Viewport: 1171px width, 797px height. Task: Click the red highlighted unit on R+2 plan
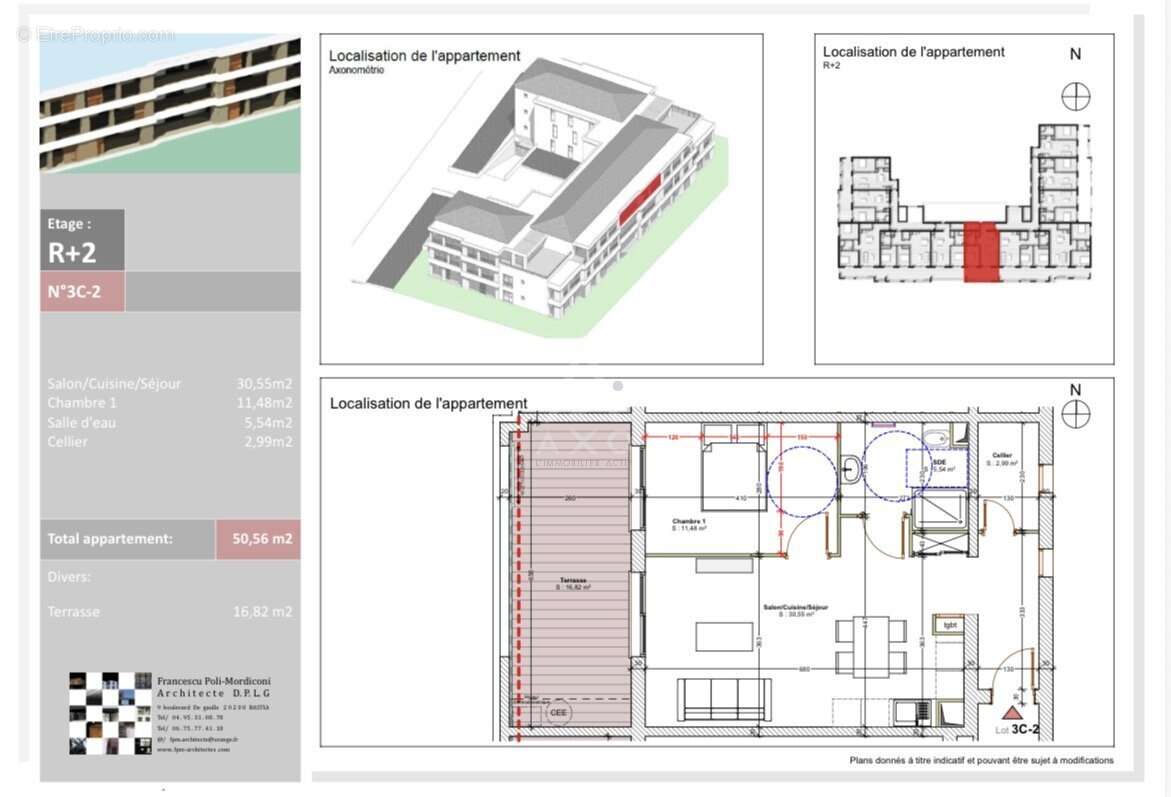981,252
